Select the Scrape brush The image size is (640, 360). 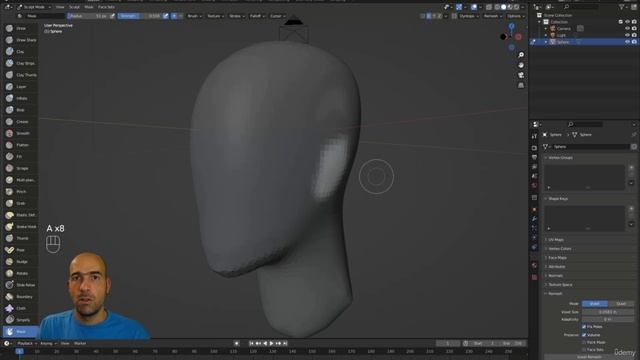tap(20, 168)
